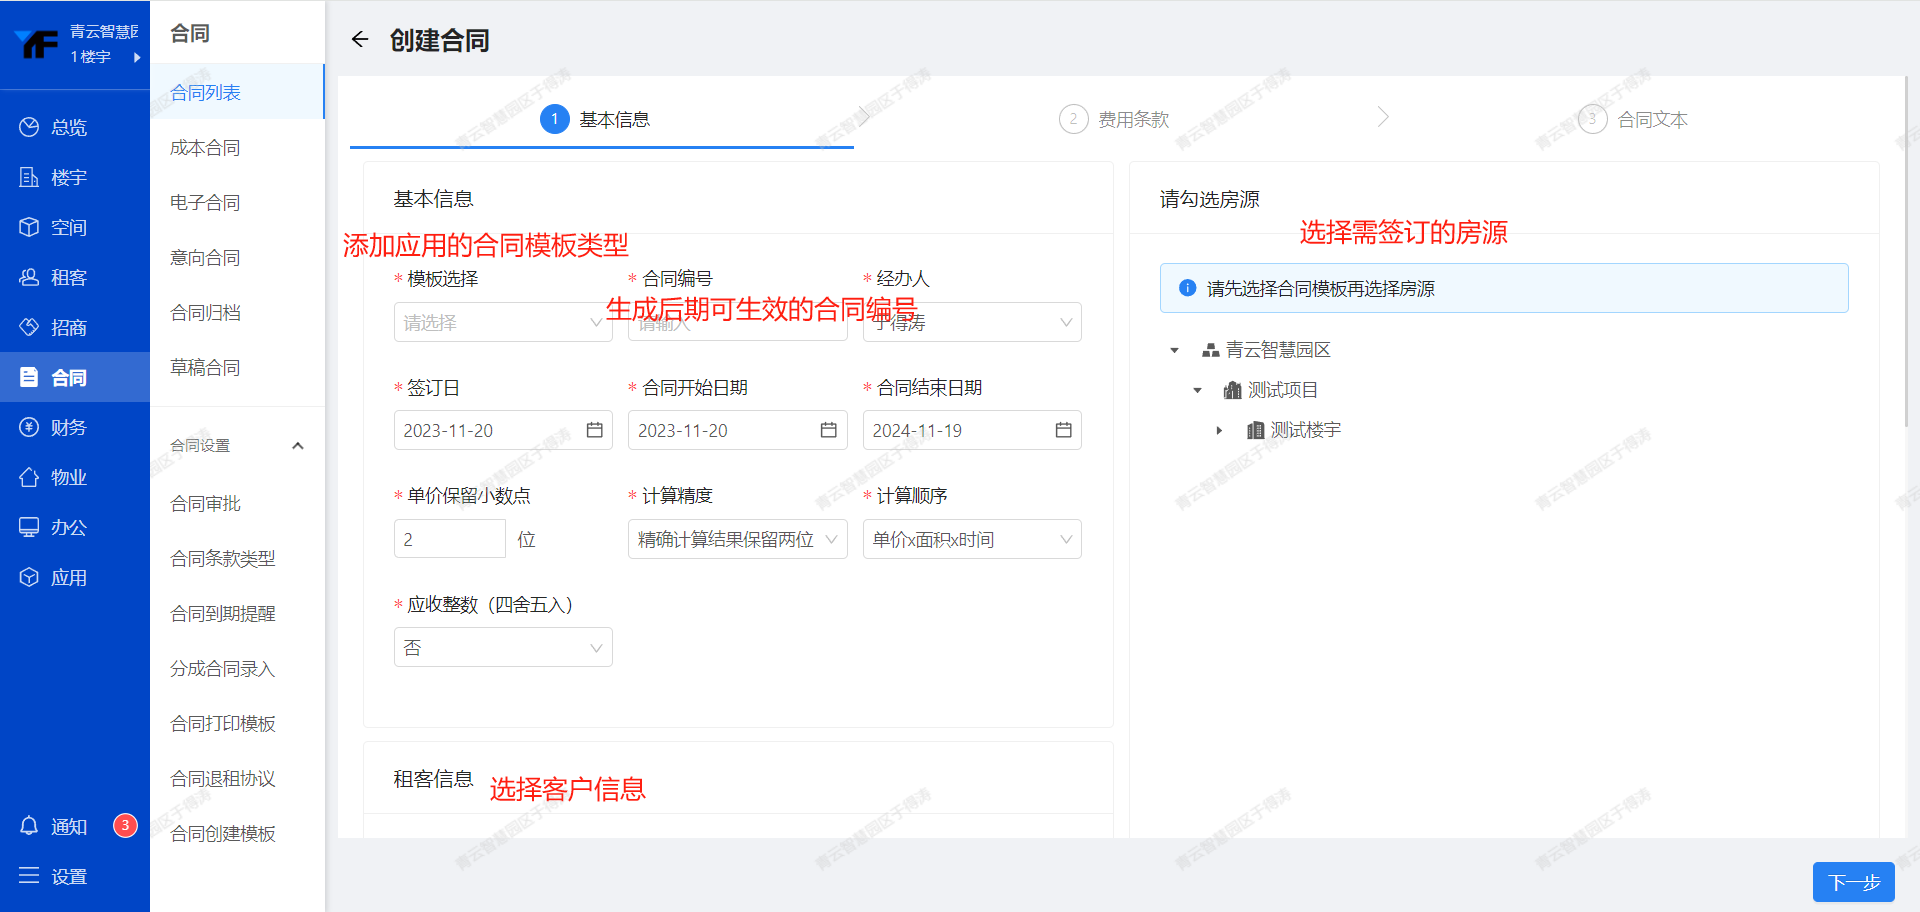Open the 总览 overview sidebar icon
The image size is (1920, 912).
pyautogui.click(x=29, y=127)
